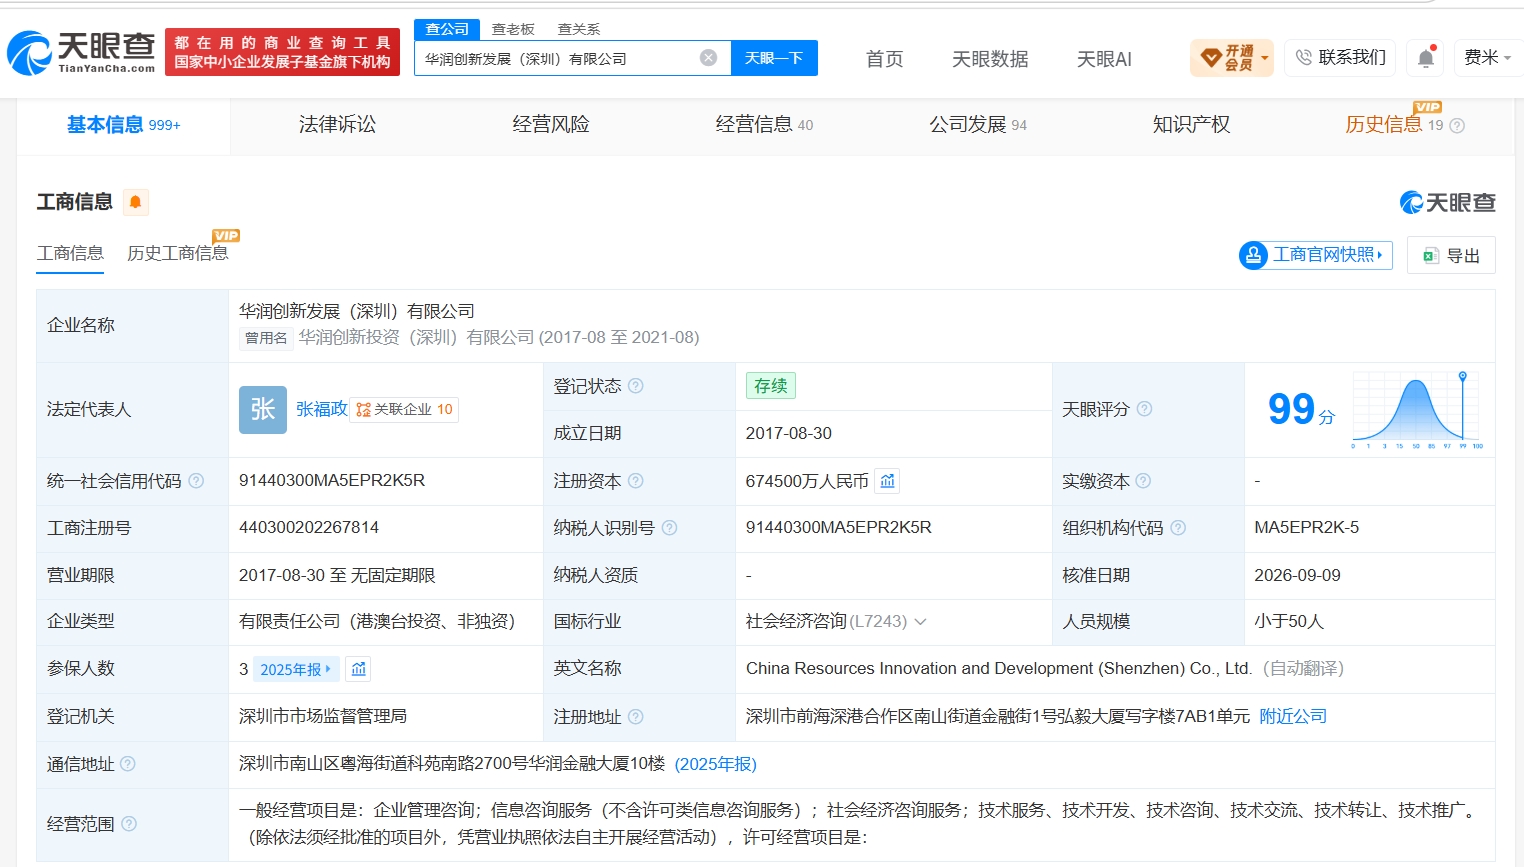Viewport: 1524px width, 867px height.
Task: Open the 基本信息 tab
Action: [124, 125]
